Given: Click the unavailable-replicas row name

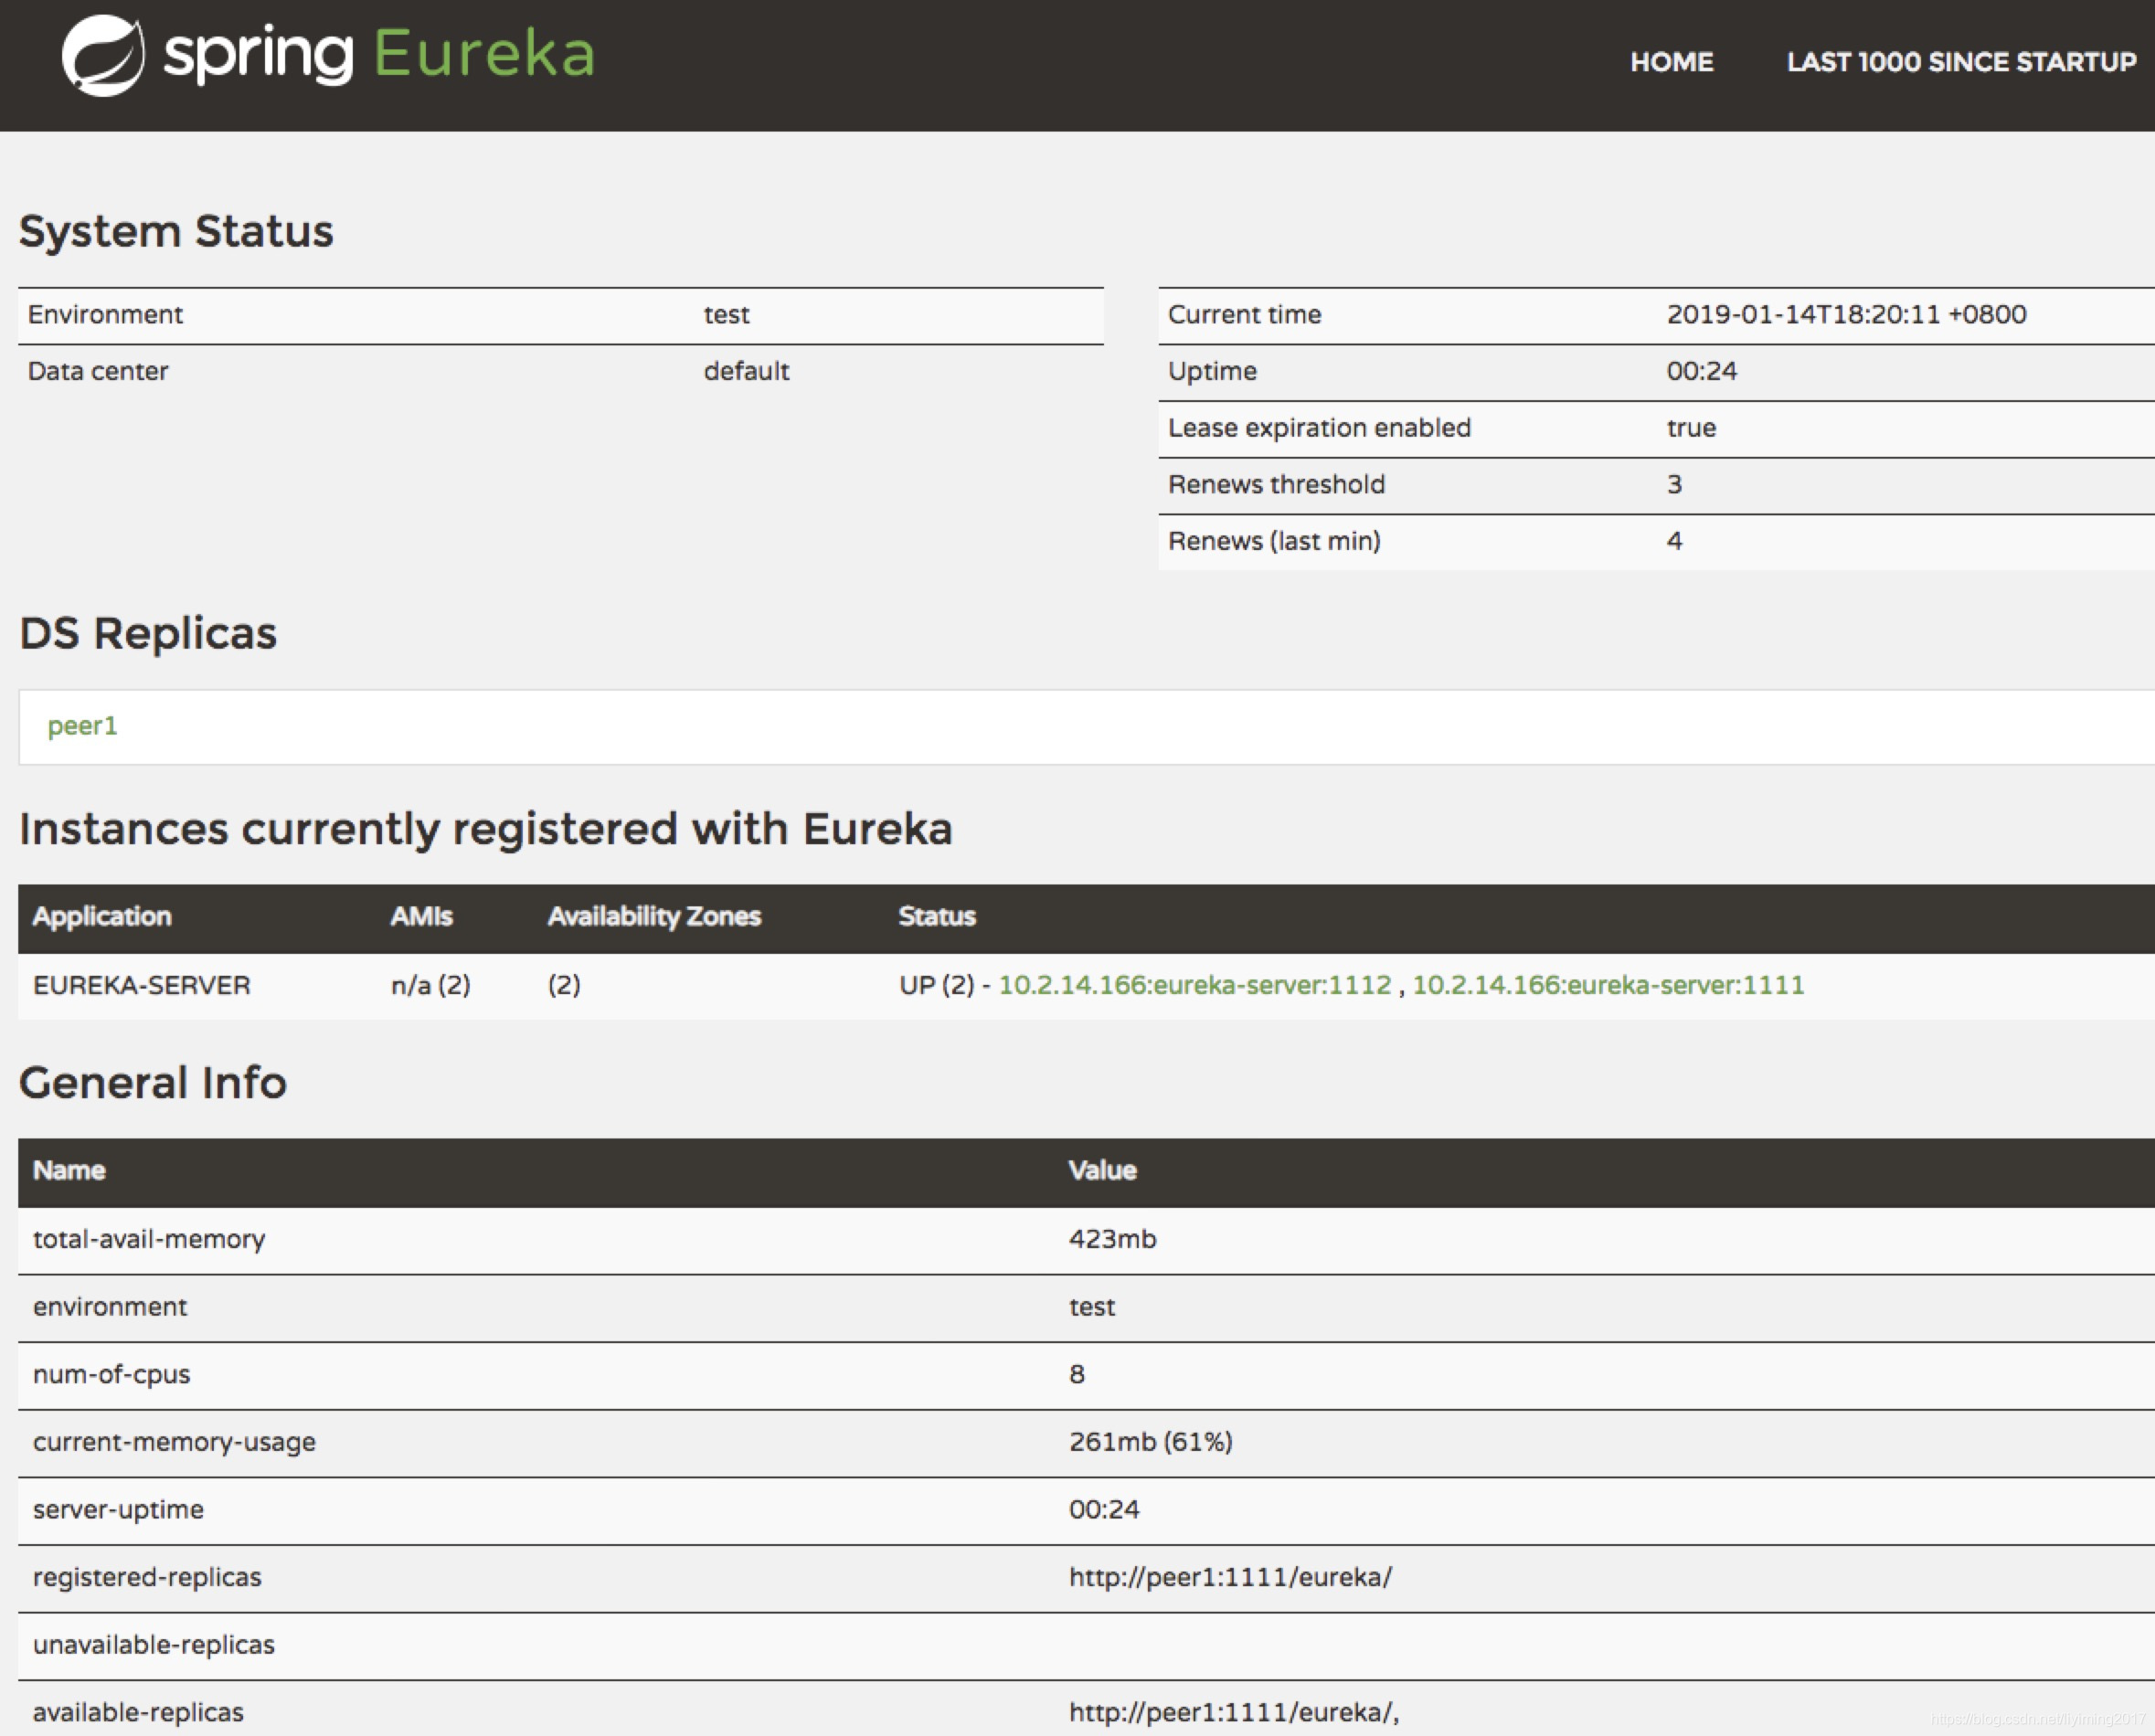Looking at the screenshot, I should tap(153, 1645).
